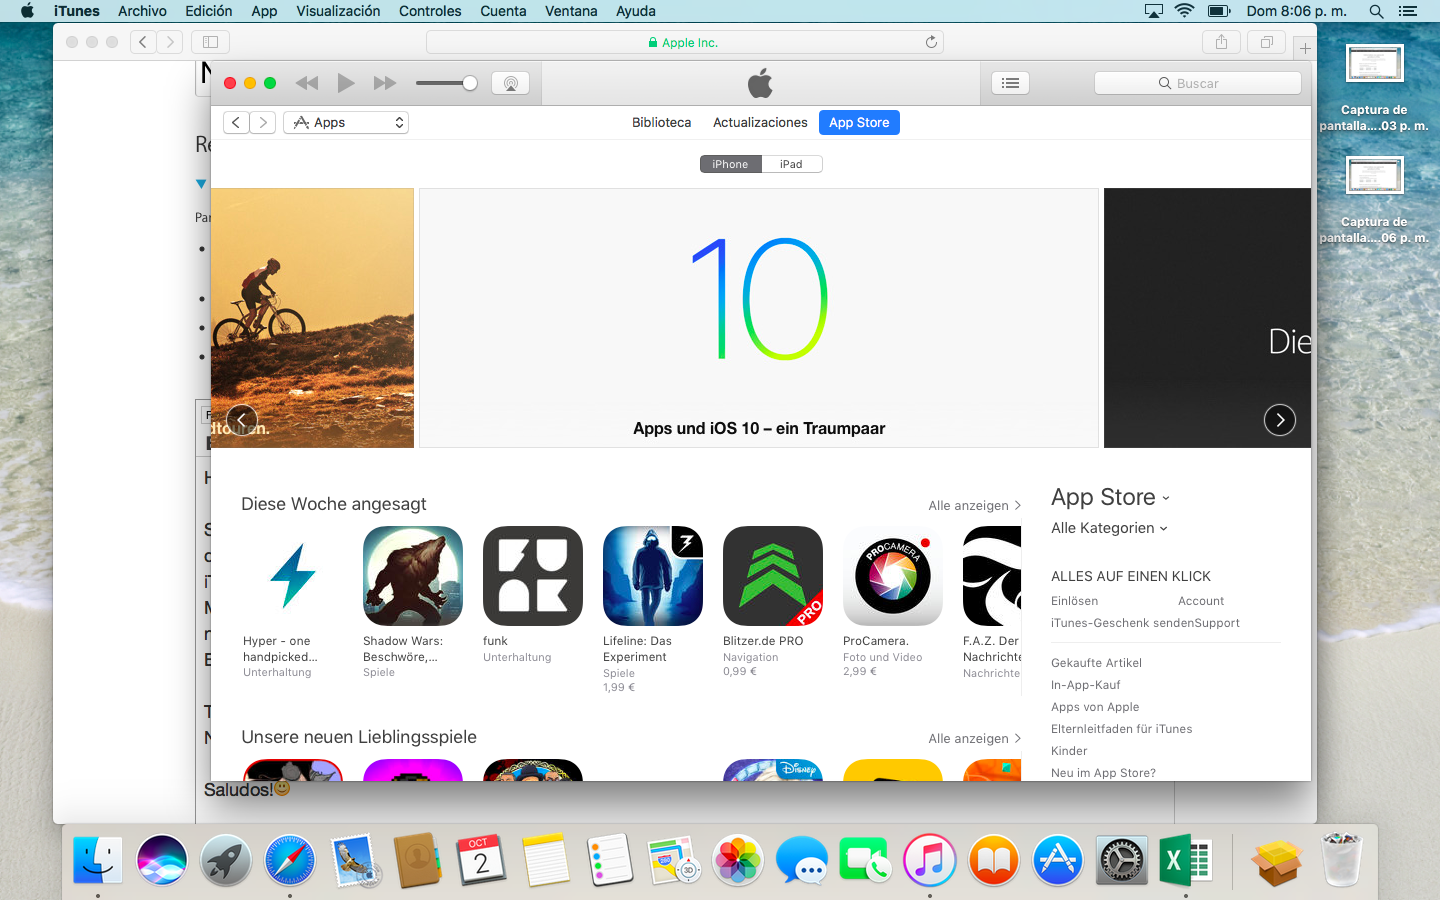Open the Mac App Store from the Dock
Viewport: 1440px width, 900px height.
point(1058,860)
